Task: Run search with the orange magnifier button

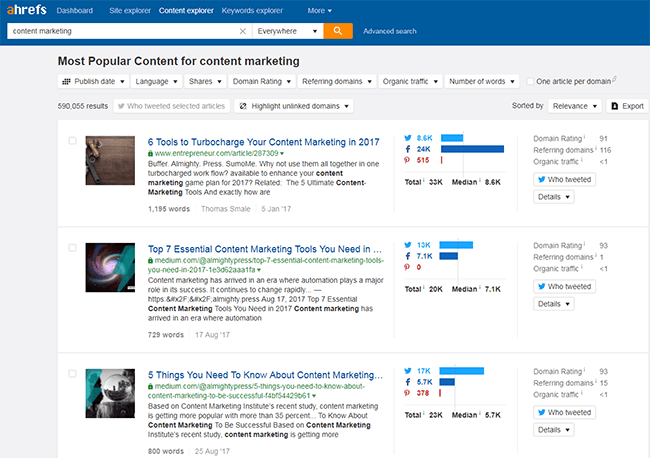Action: [x=338, y=31]
